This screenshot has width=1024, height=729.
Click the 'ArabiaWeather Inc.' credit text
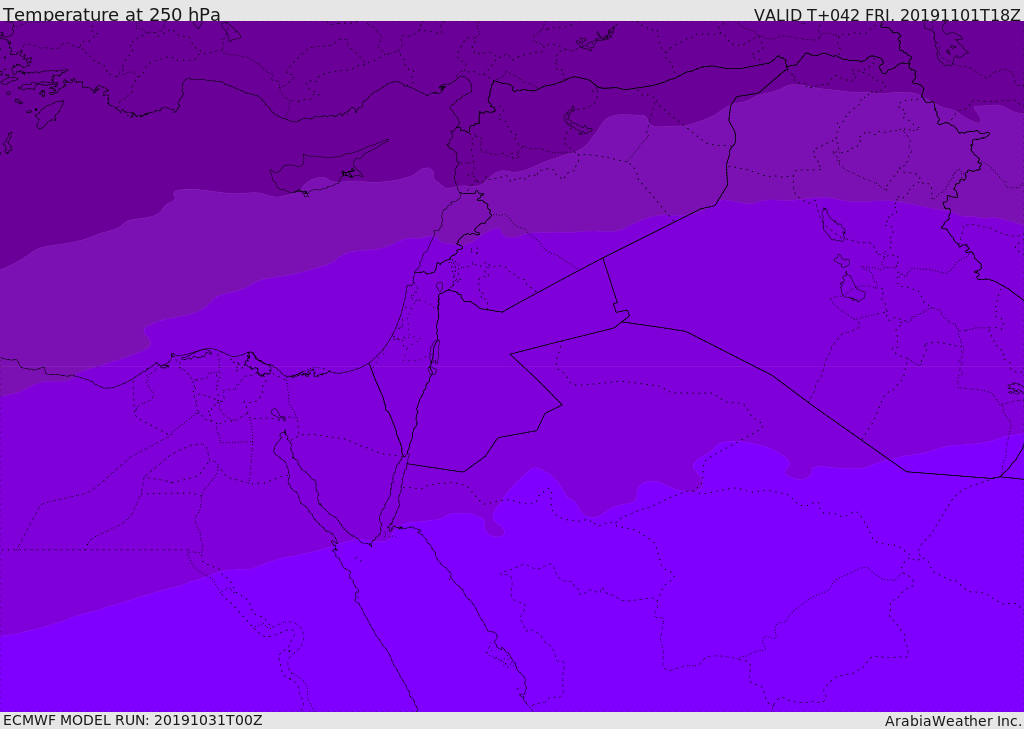tap(953, 721)
